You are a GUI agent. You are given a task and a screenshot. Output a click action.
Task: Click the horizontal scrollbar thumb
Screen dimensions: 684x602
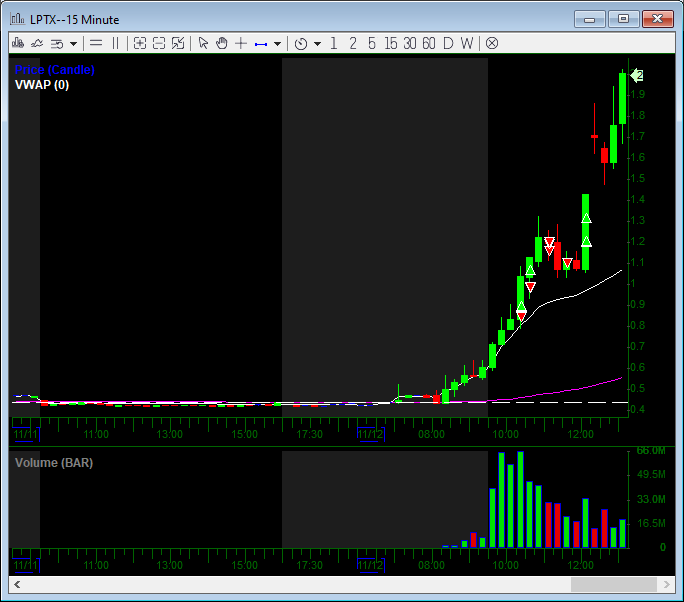click(x=614, y=585)
